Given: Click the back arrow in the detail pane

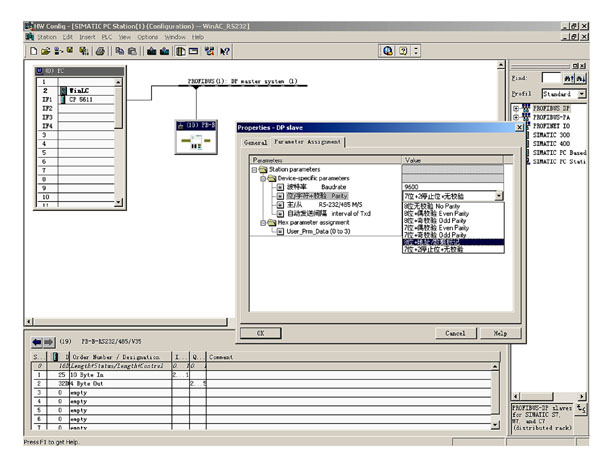Looking at the screenshot, I should [x=37, y=342].
